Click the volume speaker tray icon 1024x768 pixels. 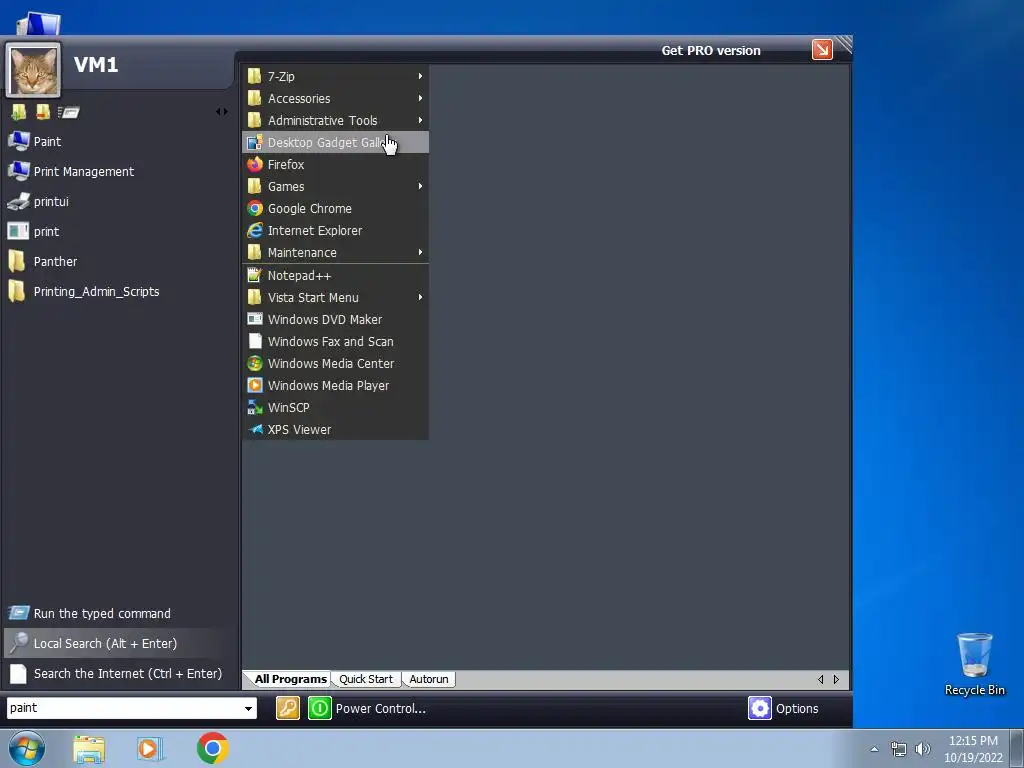[x=923, y=749]
